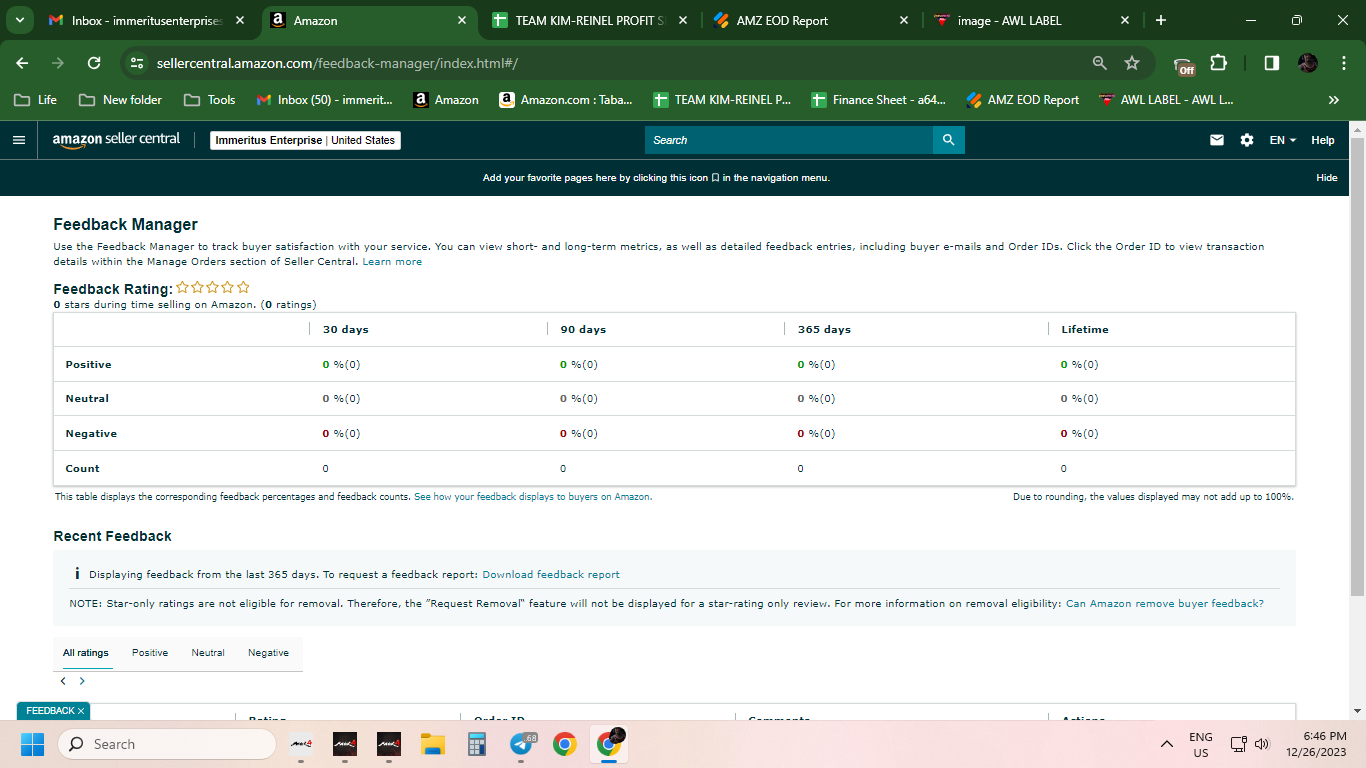Open the Finance Sheet bookmark

[878, 100]
